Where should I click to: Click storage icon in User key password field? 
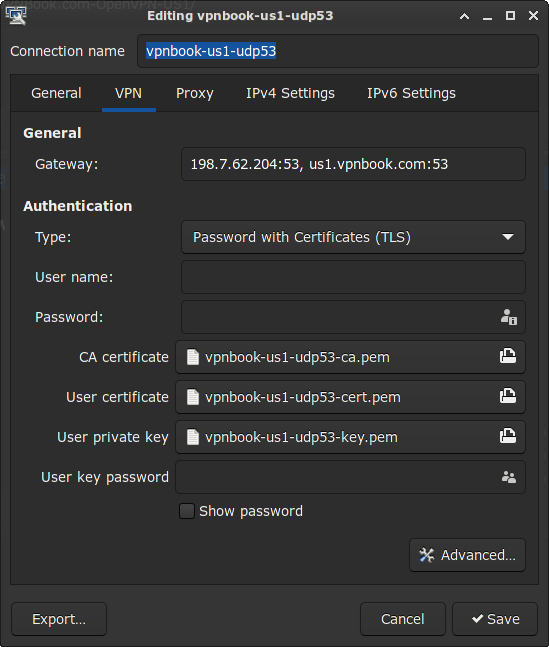click(509, 477)
